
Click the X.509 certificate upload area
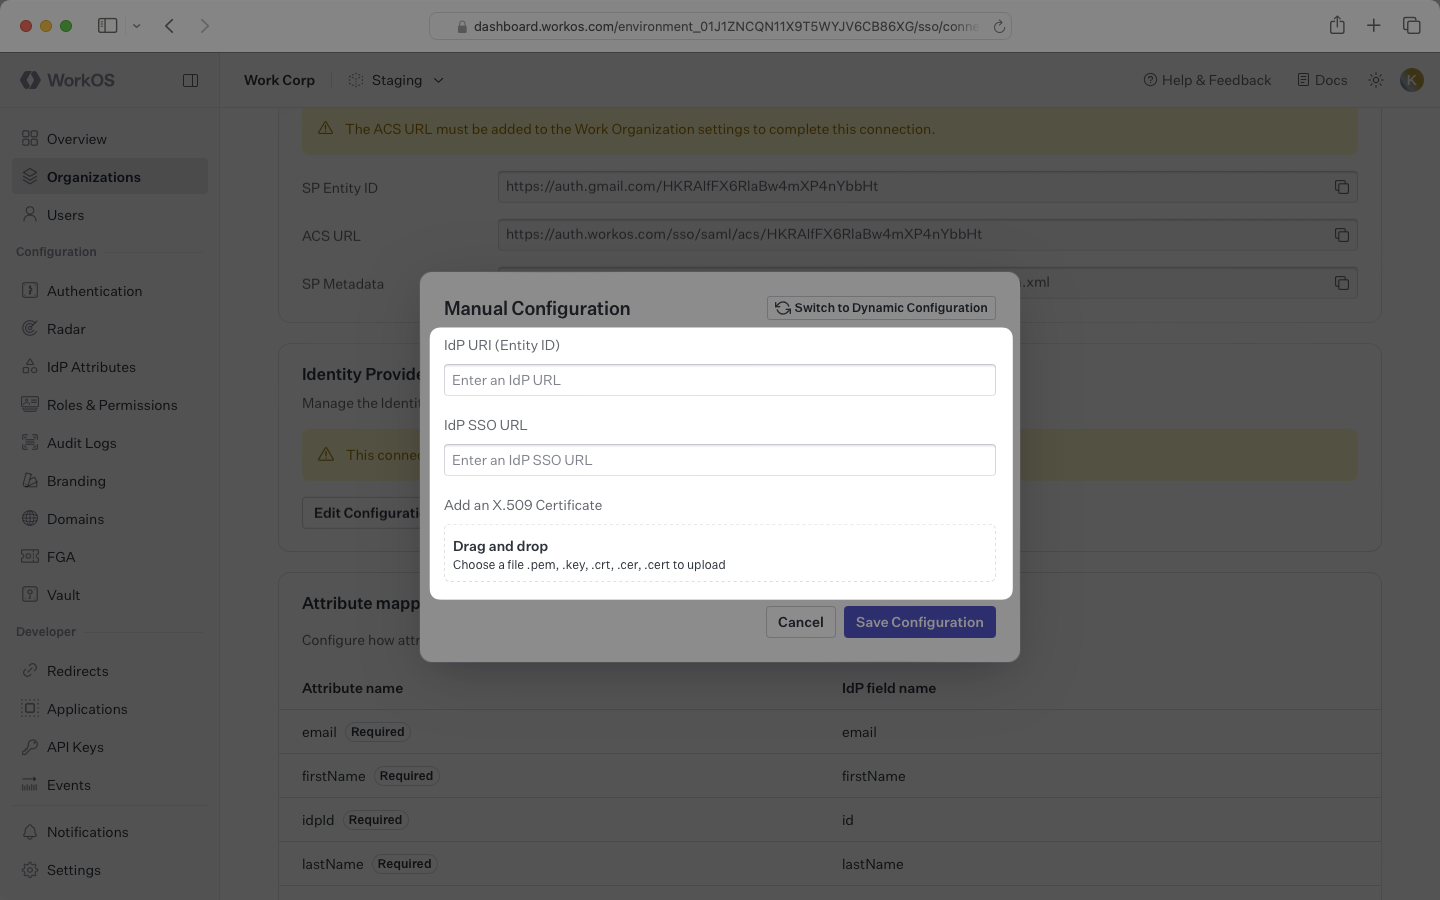[x=719, y=554]
